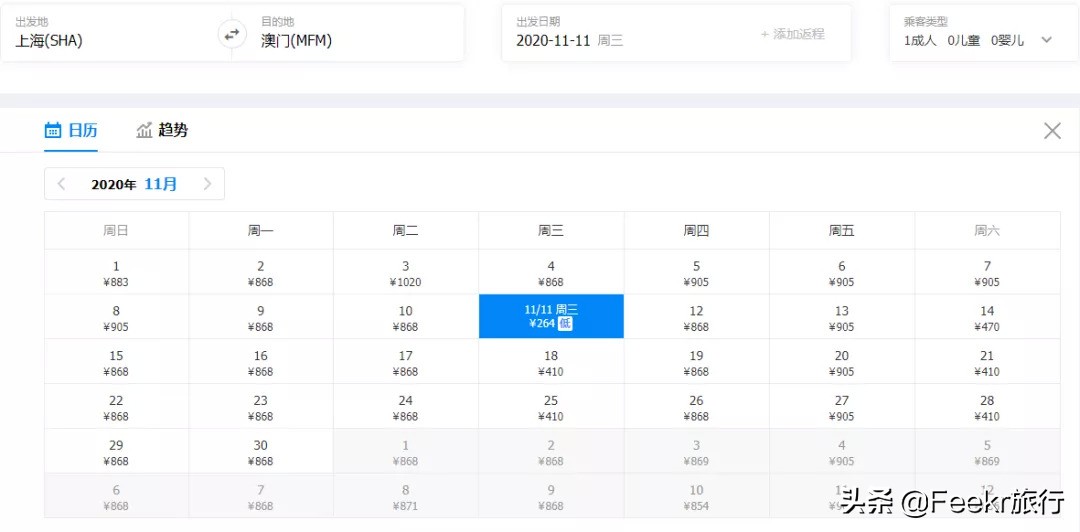Select November 25 priced ¥410

pyautogui.click(x=551, y=407)
